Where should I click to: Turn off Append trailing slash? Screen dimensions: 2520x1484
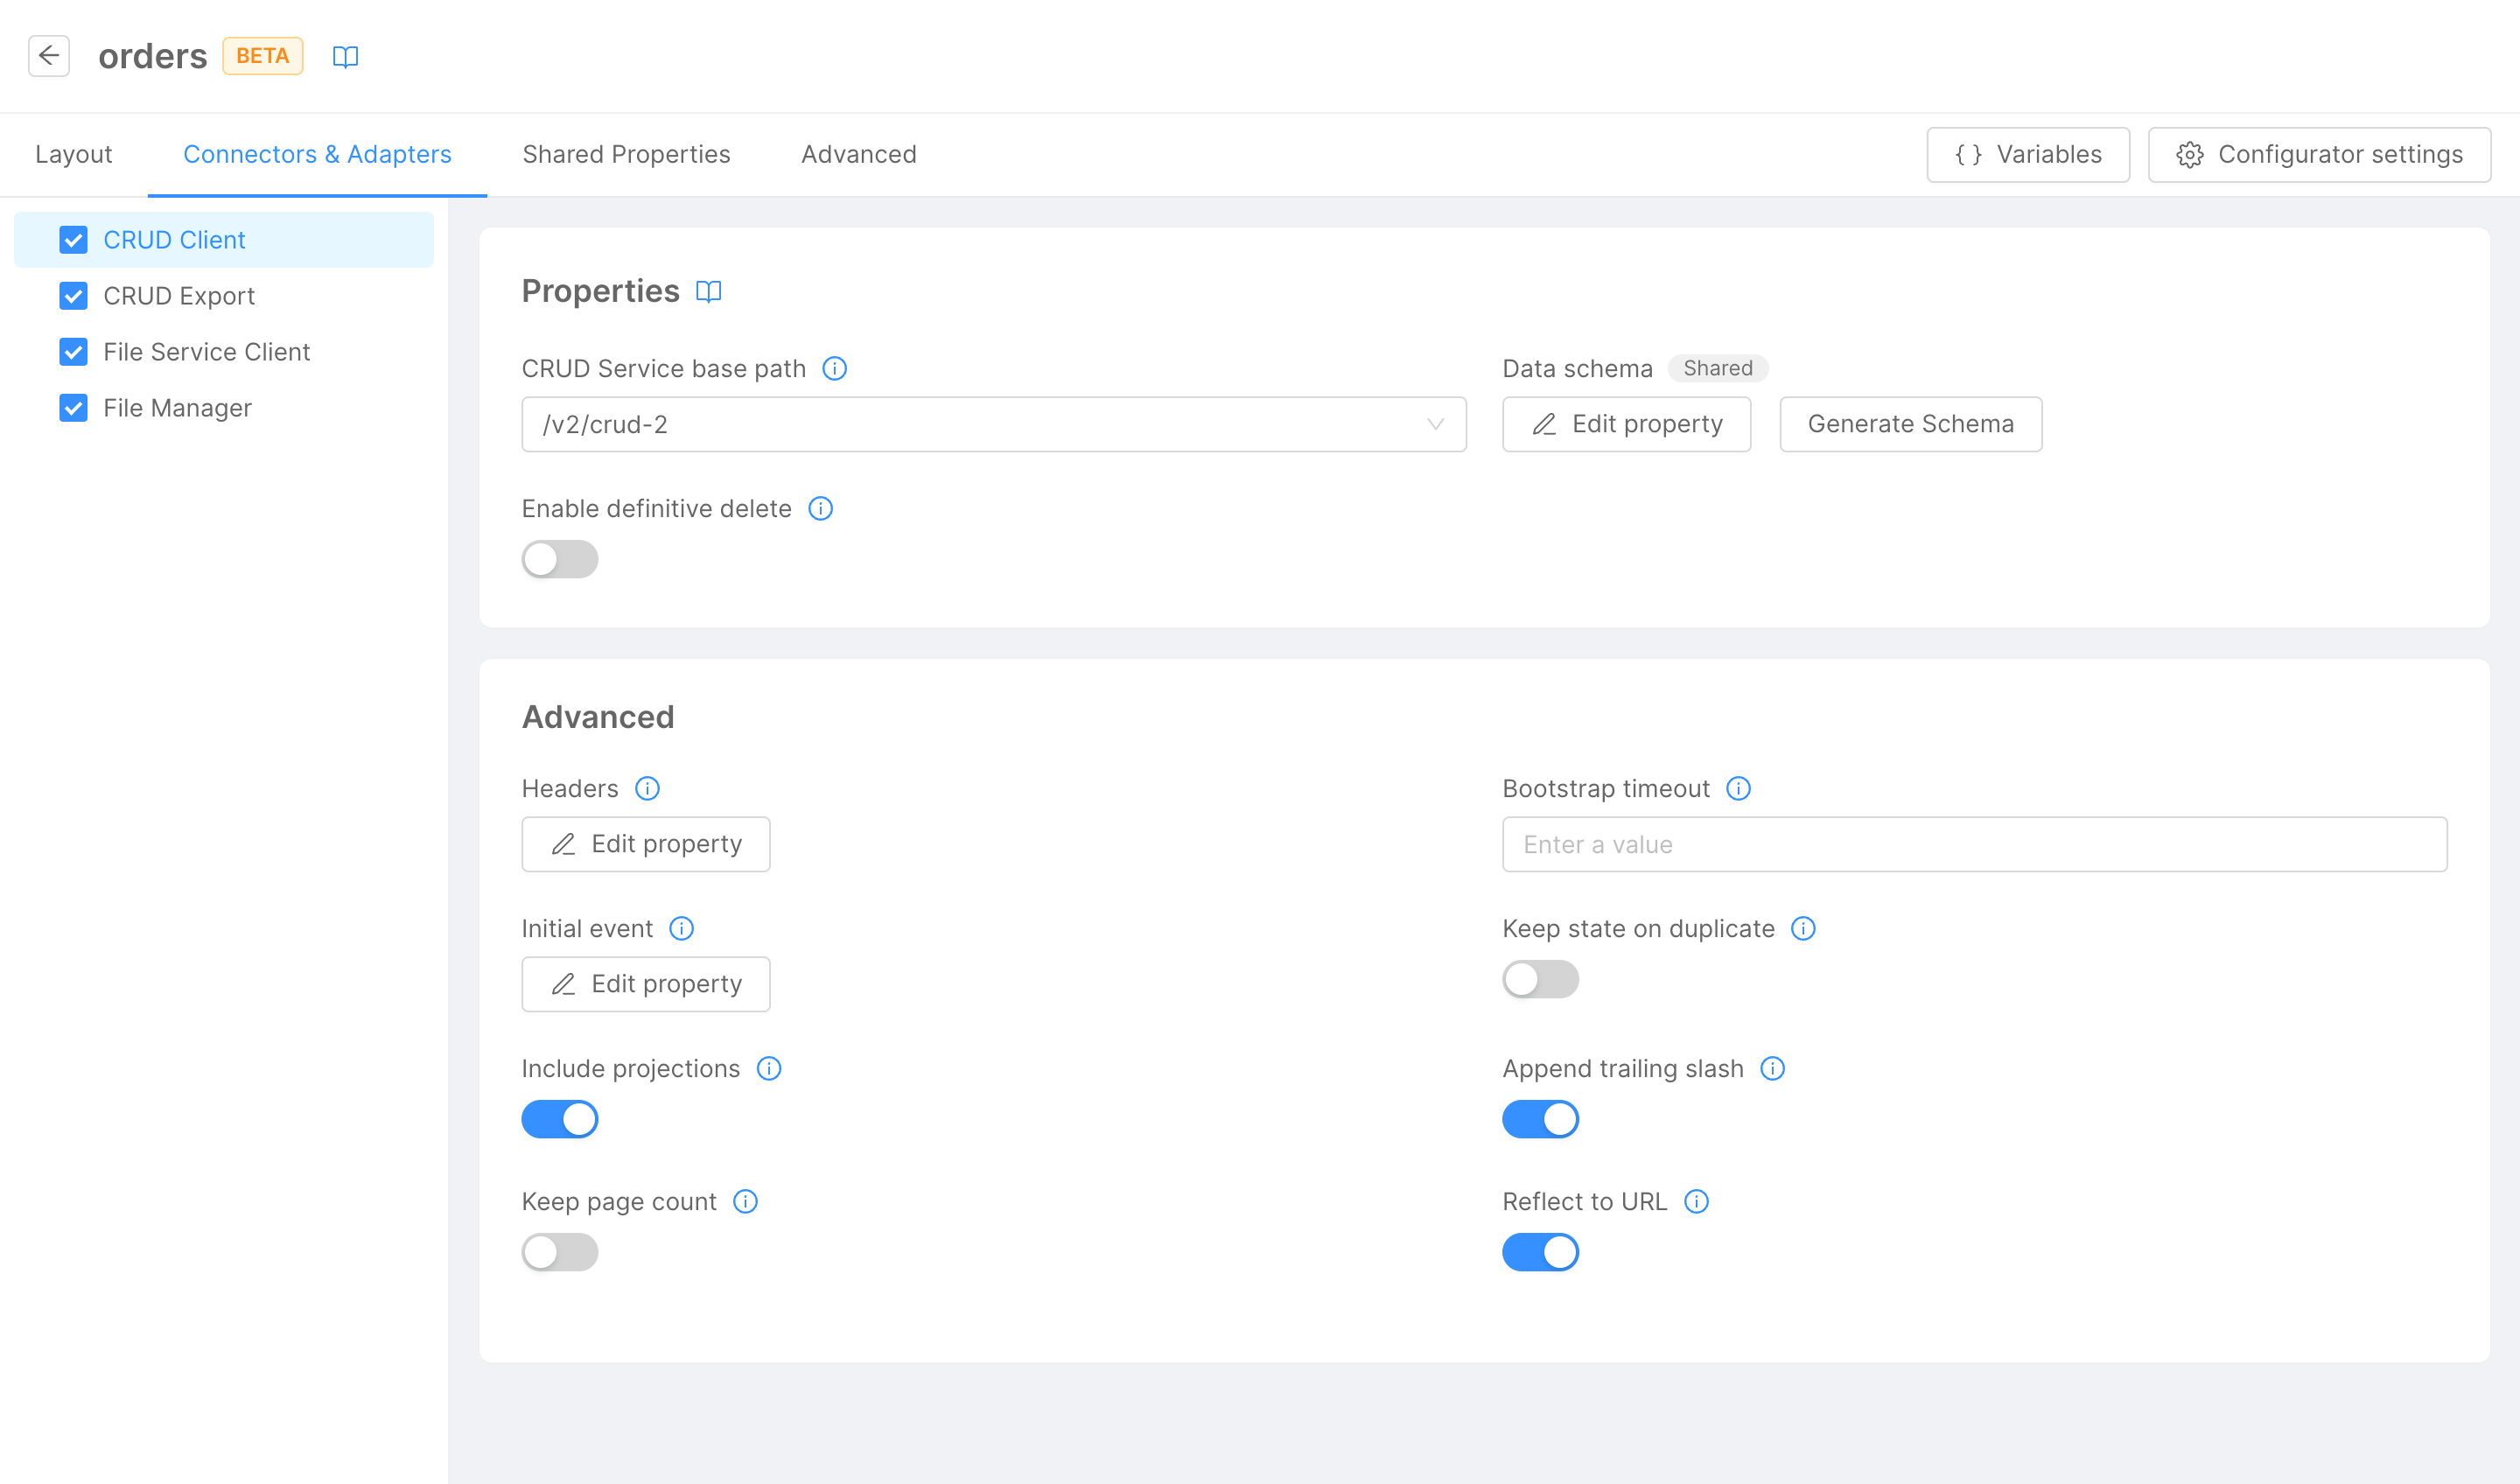[x=1540, y=1119]
